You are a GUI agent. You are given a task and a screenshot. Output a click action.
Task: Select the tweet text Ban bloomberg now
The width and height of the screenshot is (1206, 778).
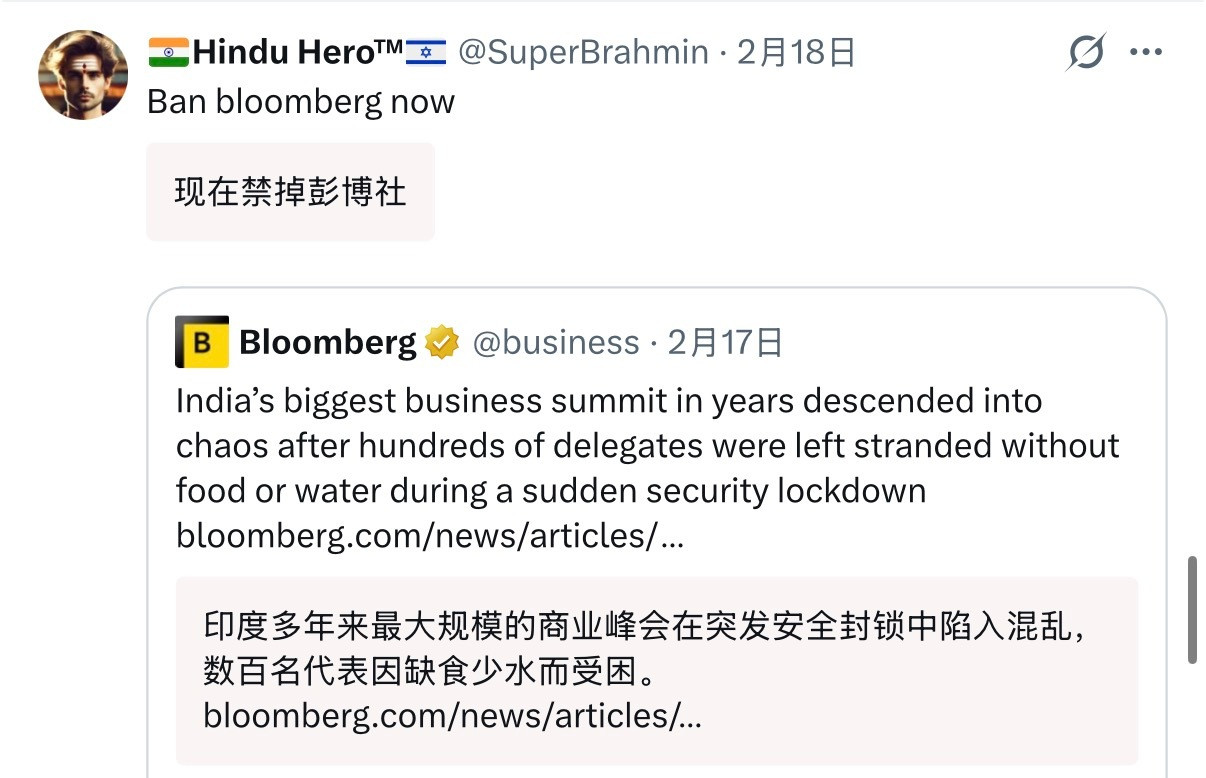[x=300, y=101]
